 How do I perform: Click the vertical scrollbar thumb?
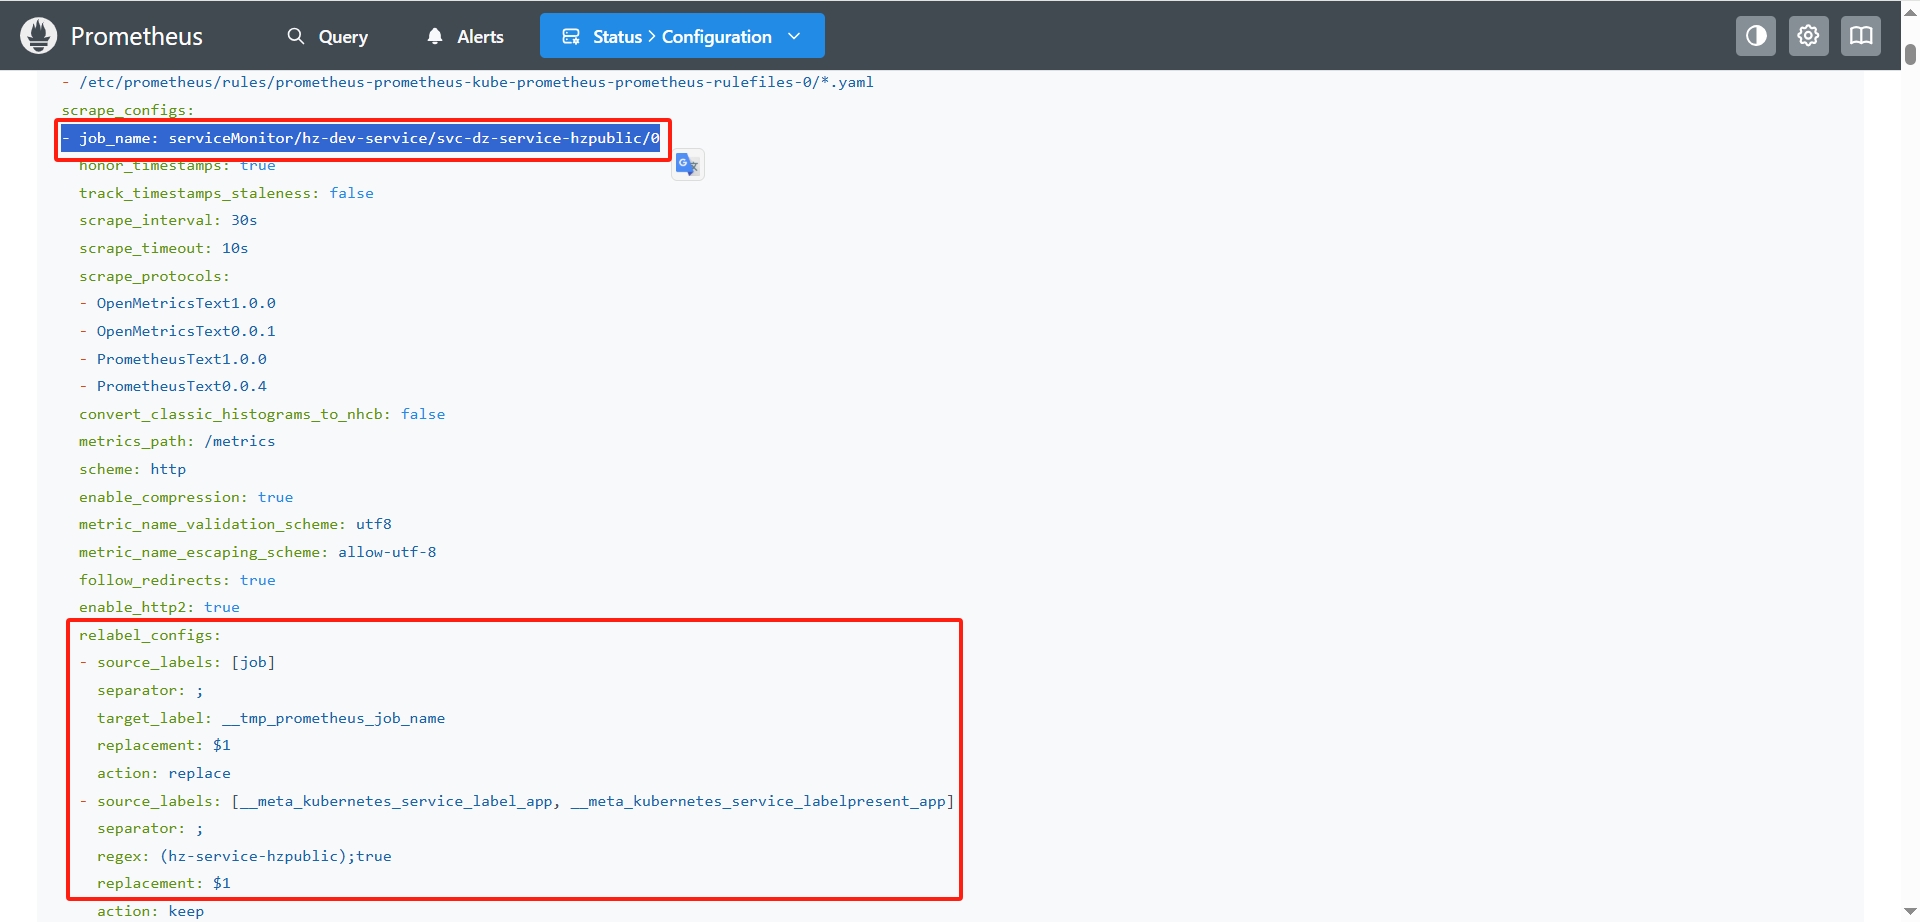point(1910,53)
